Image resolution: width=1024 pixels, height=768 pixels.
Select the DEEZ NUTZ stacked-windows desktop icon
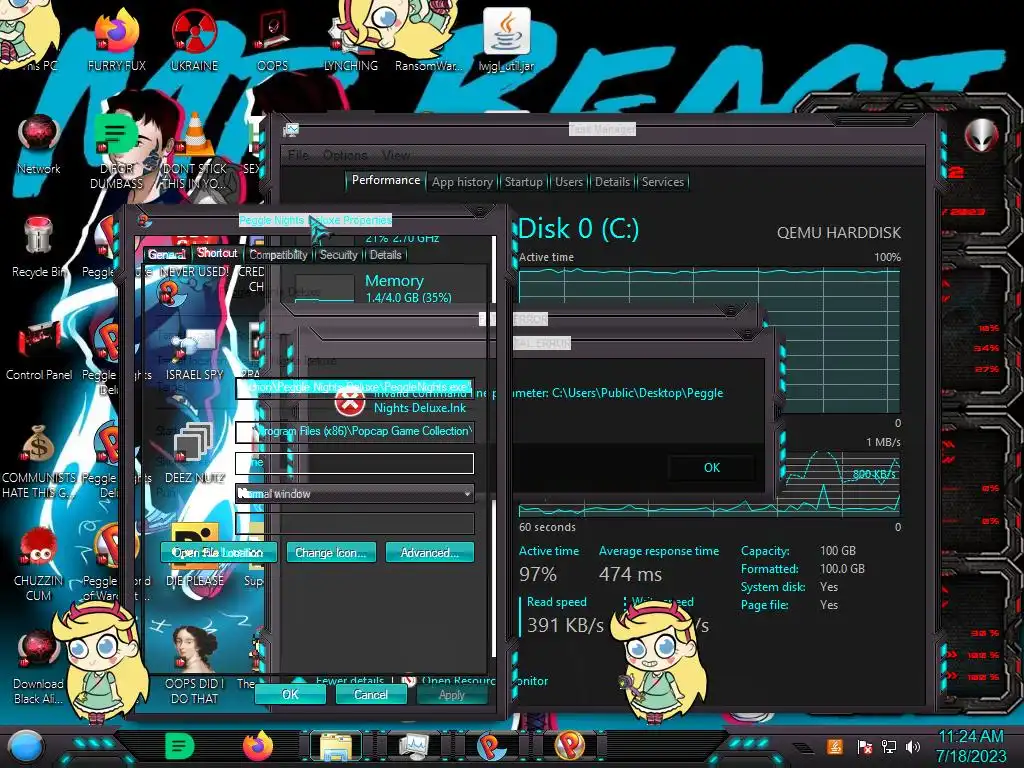click(x=195, y=453)
